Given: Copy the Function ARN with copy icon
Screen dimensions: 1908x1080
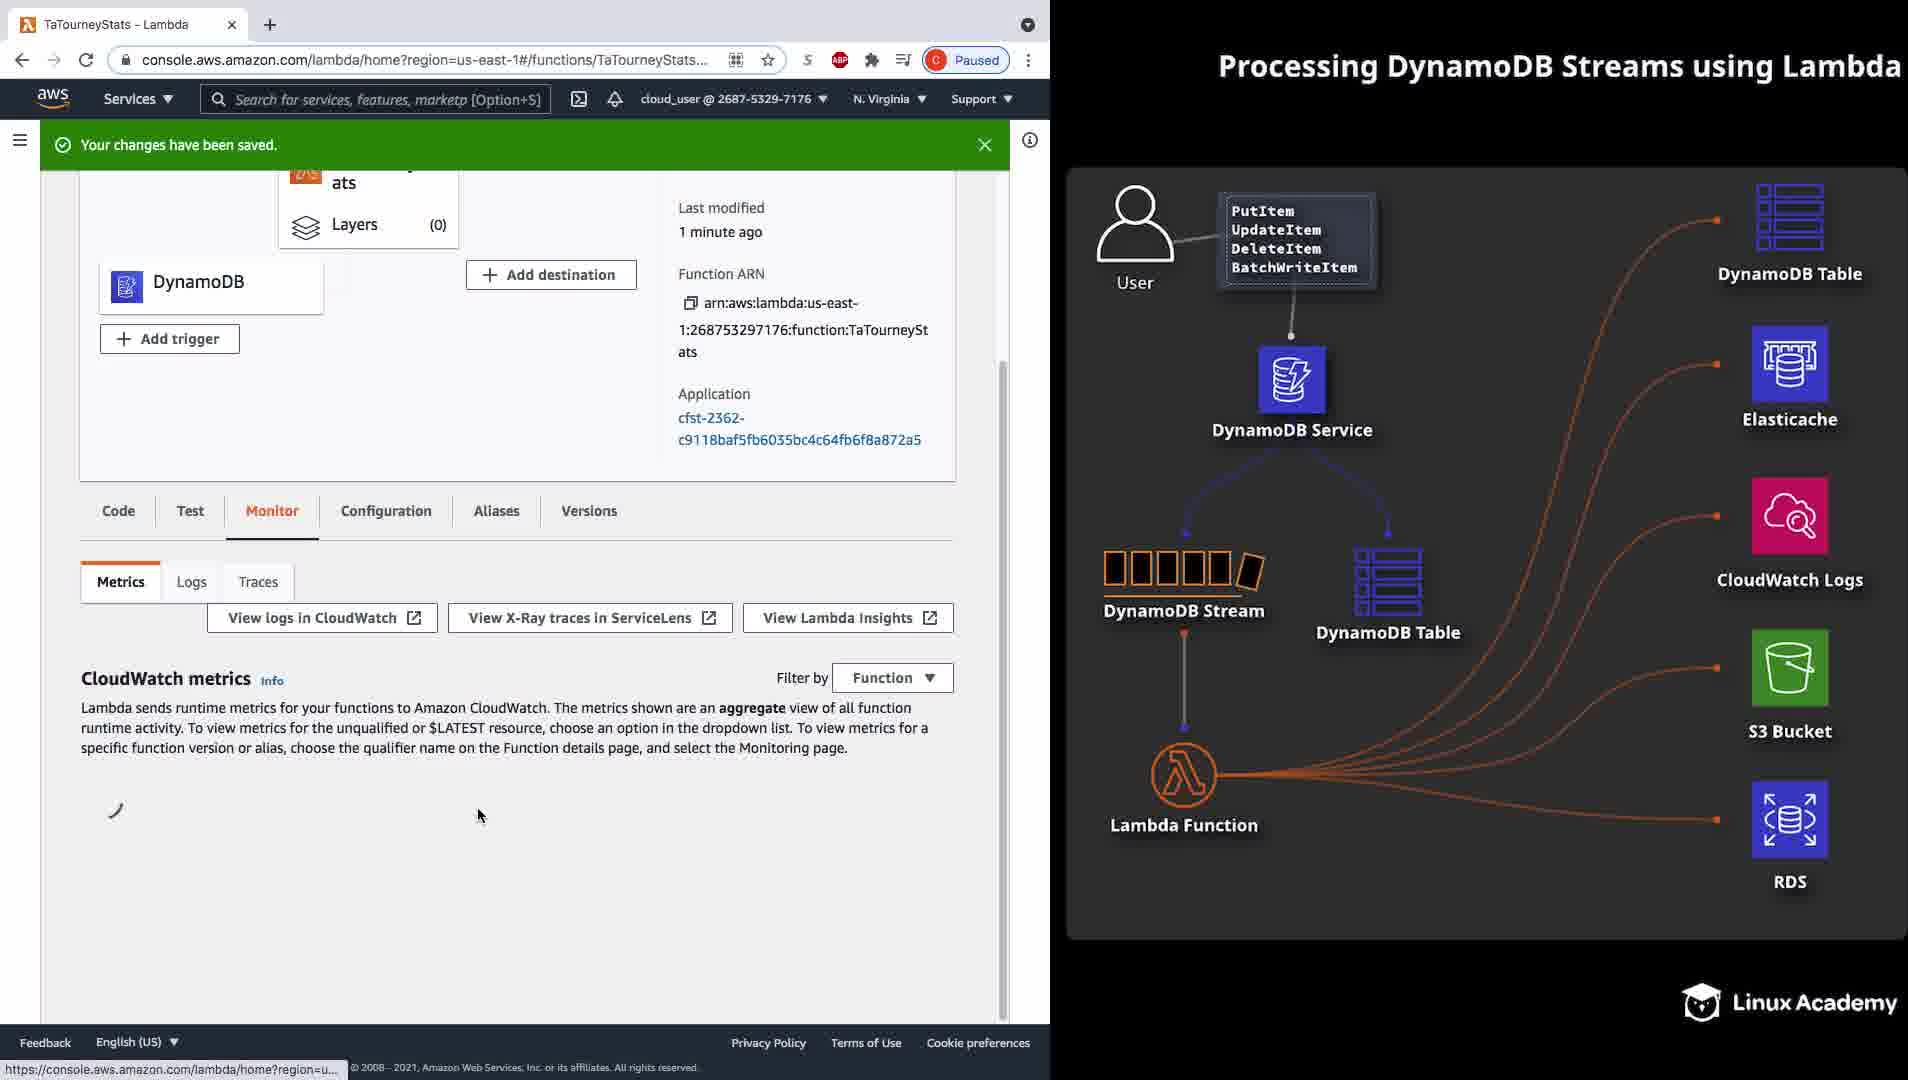Looking at the screenshot, I should tap(690, 303).
